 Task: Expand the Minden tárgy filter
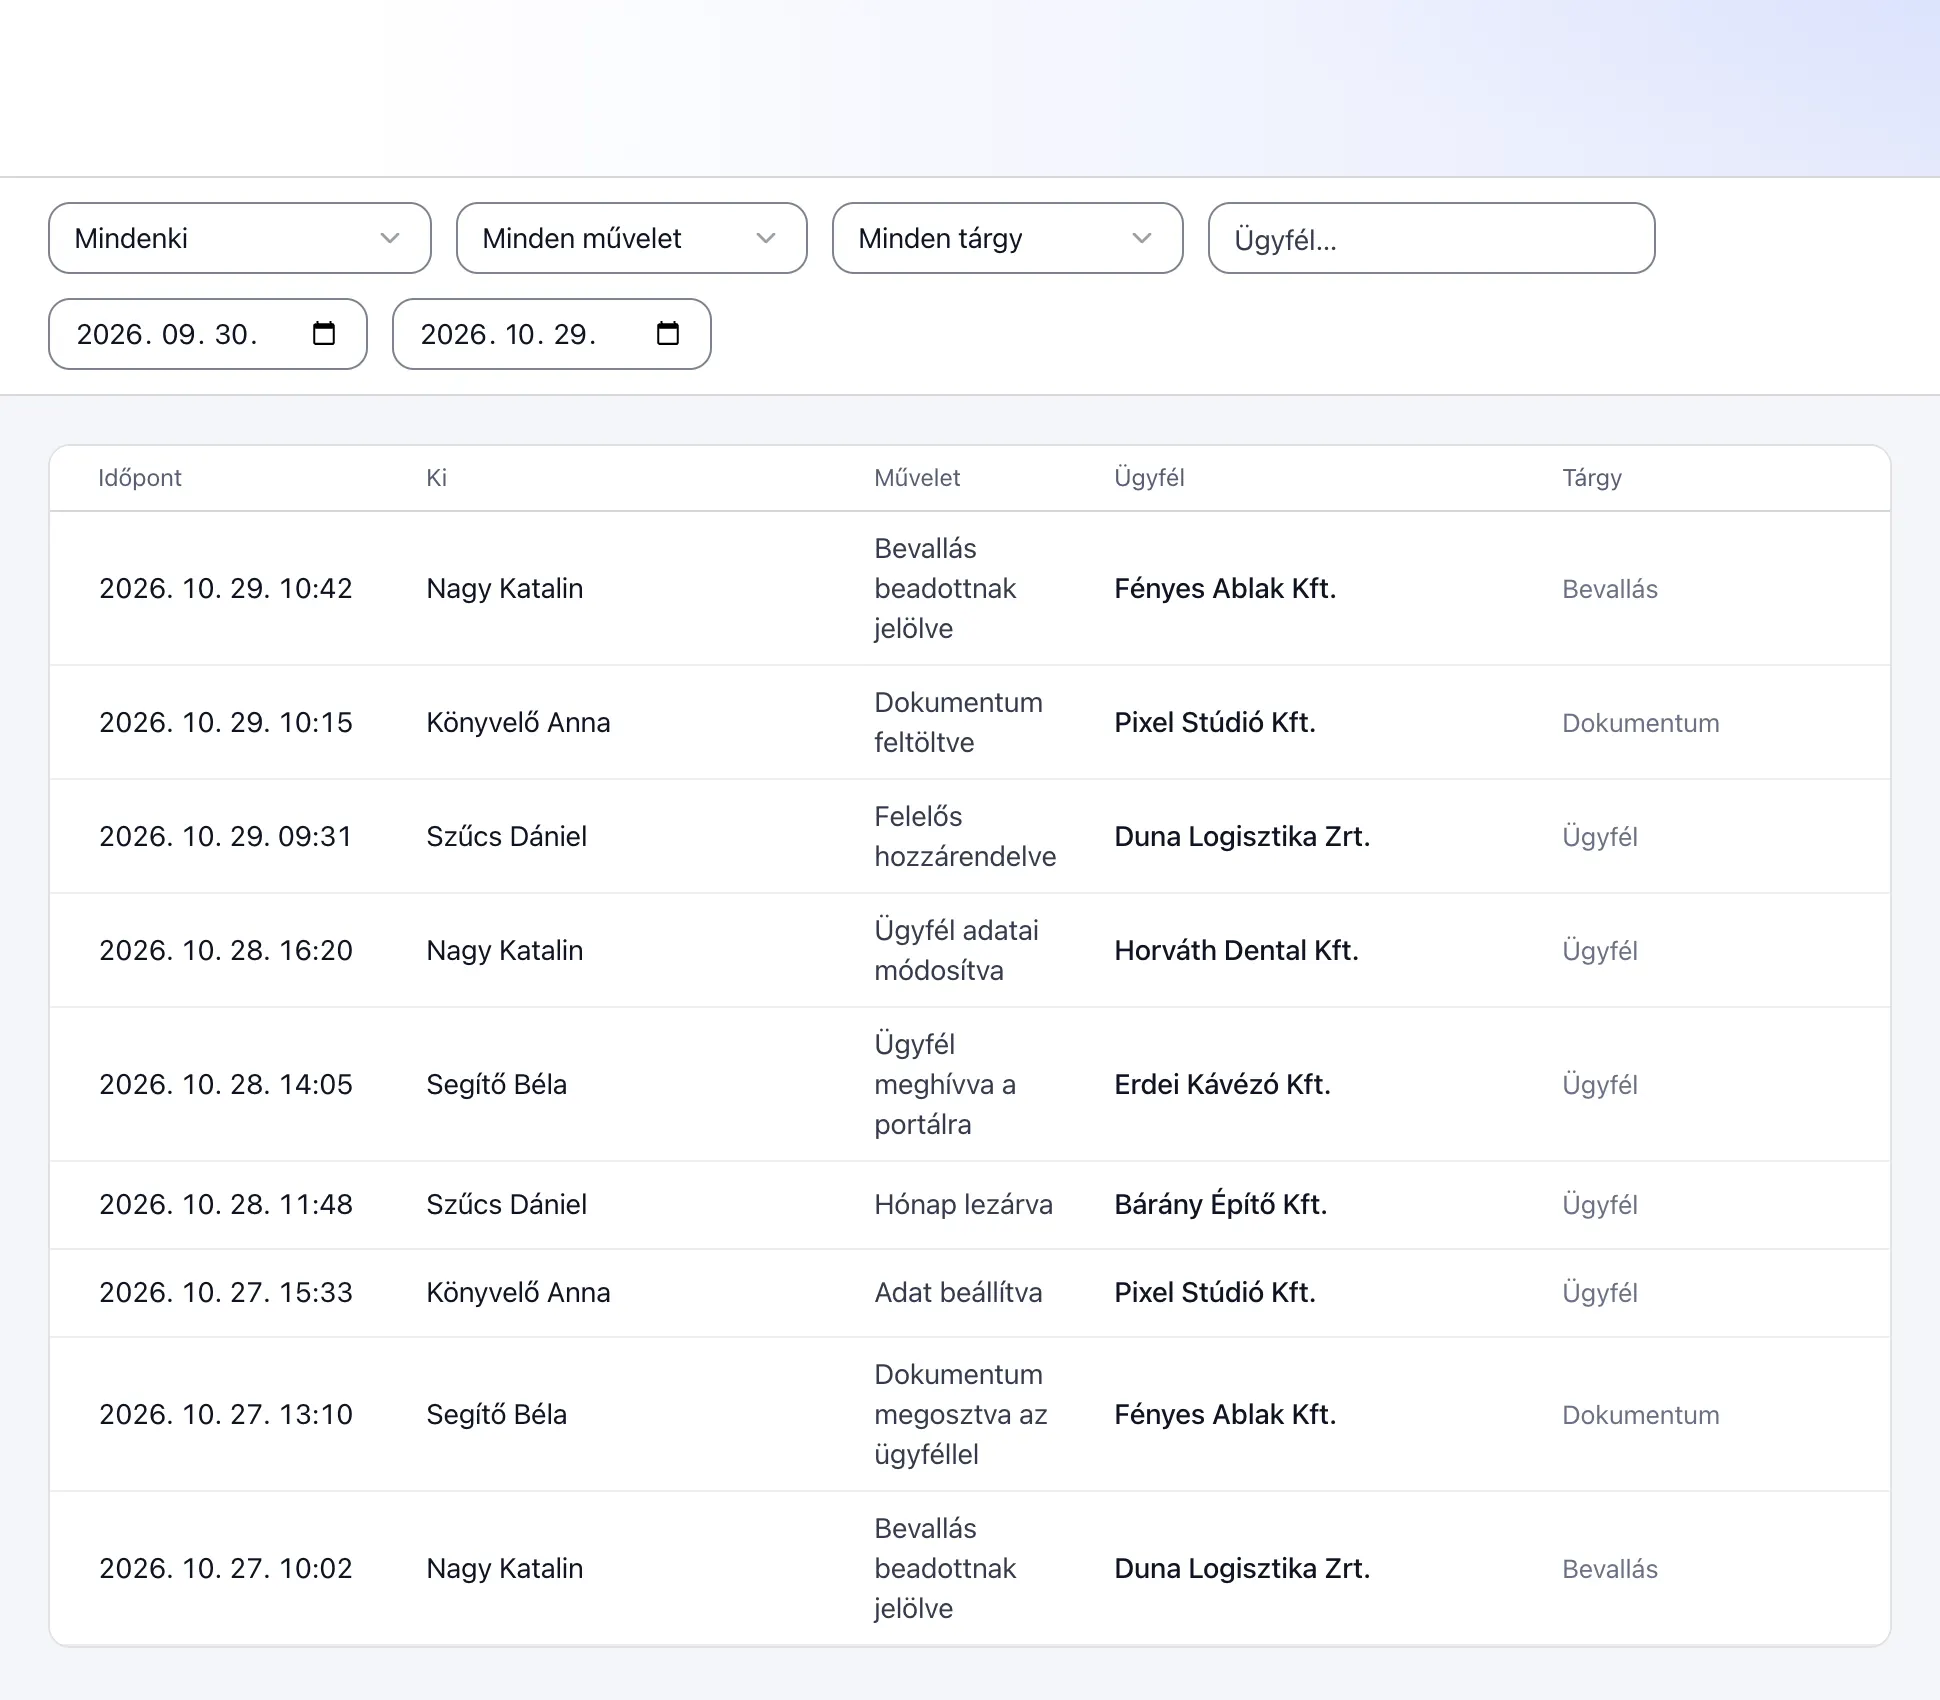click(x=1008, y=238)
